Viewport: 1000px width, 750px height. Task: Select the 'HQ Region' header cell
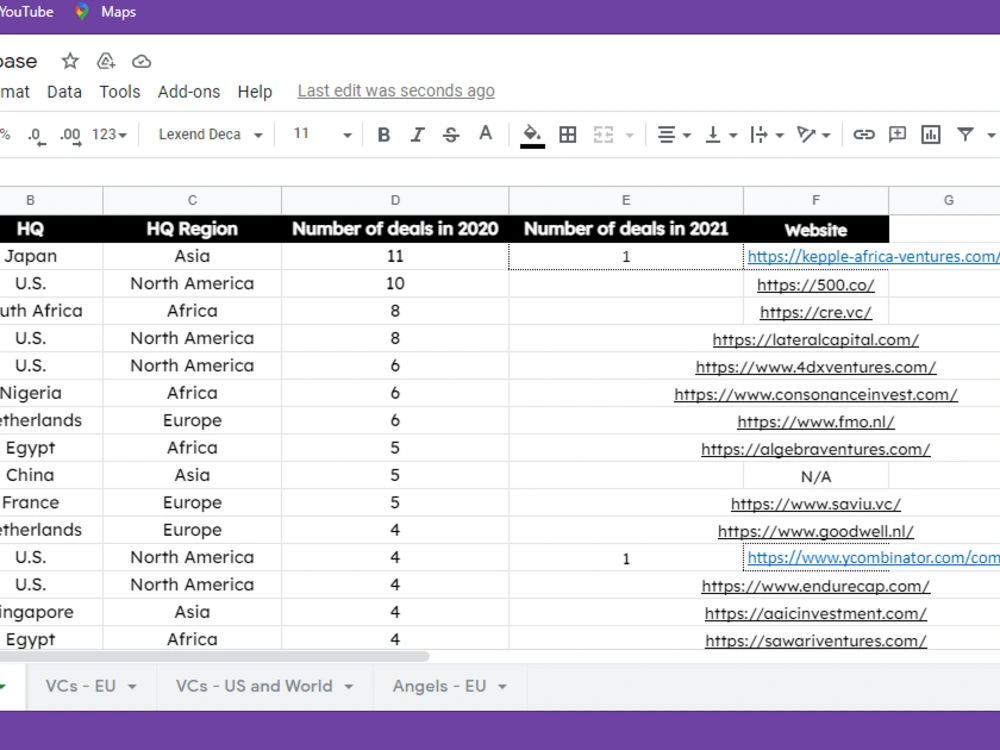192,229
